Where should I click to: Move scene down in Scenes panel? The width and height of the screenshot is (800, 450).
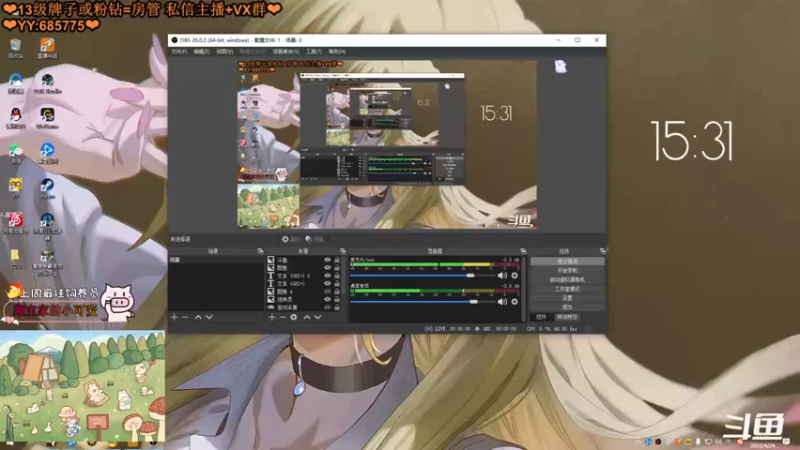tap(209, 317)
